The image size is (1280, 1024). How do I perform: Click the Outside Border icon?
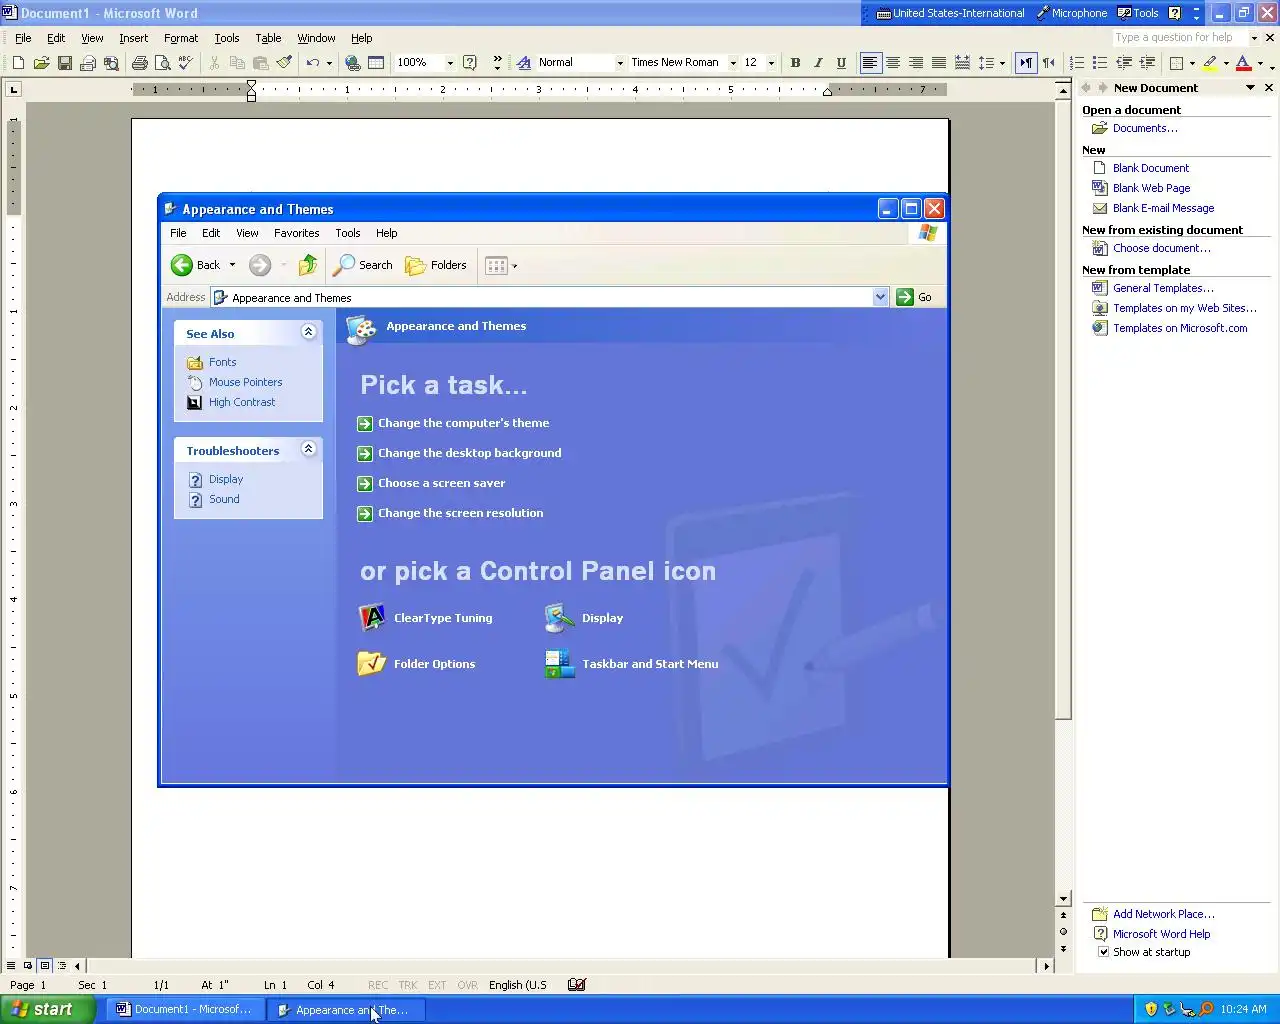pyautogui.click(x=1177, y=63)
